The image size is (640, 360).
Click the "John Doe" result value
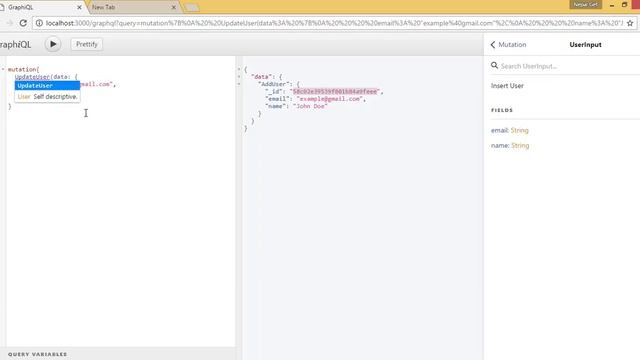(310, 106)
